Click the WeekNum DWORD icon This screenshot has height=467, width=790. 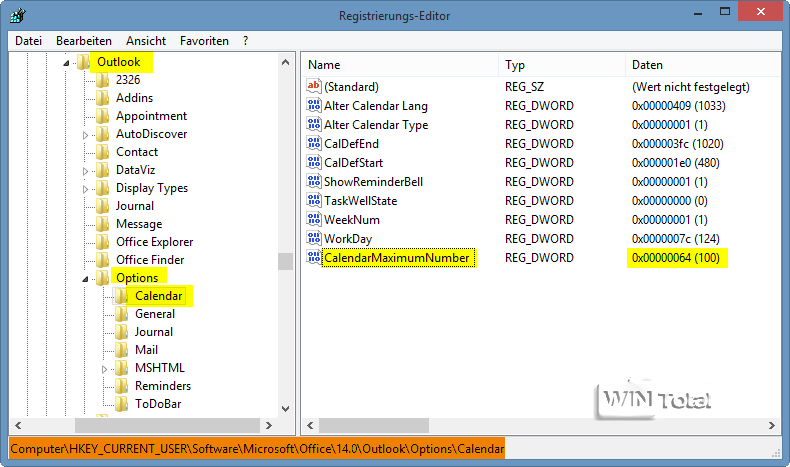314,219
